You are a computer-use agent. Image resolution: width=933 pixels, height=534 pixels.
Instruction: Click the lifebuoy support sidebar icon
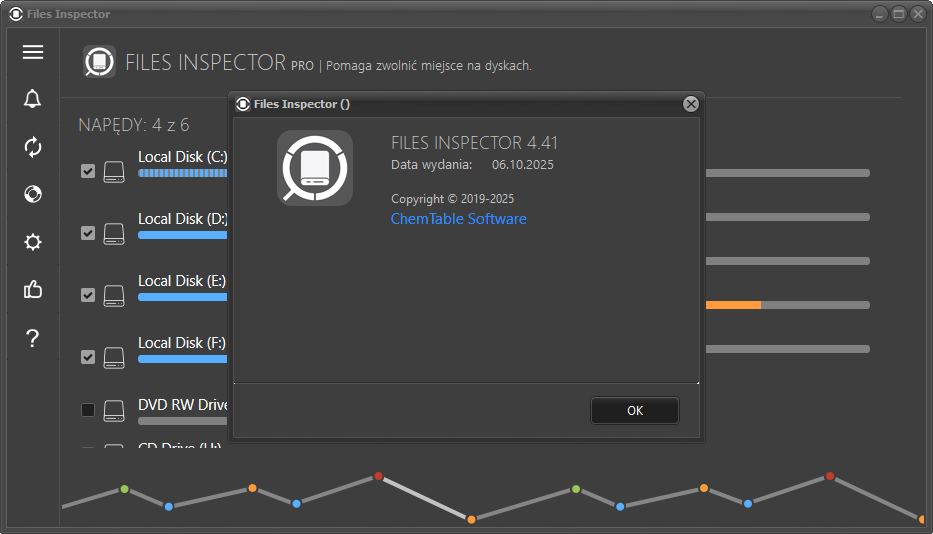(x=33, y=194)
